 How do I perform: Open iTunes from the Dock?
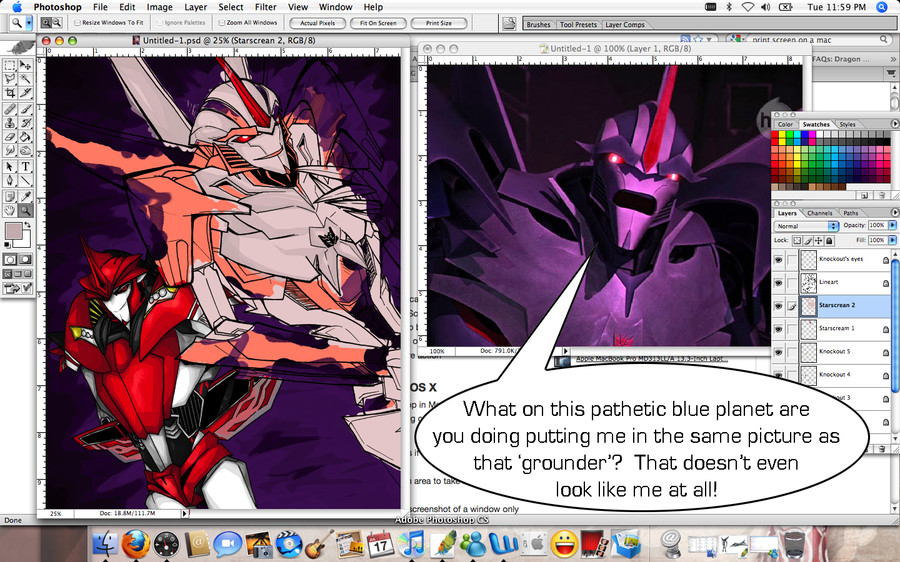tap(412, 543)
